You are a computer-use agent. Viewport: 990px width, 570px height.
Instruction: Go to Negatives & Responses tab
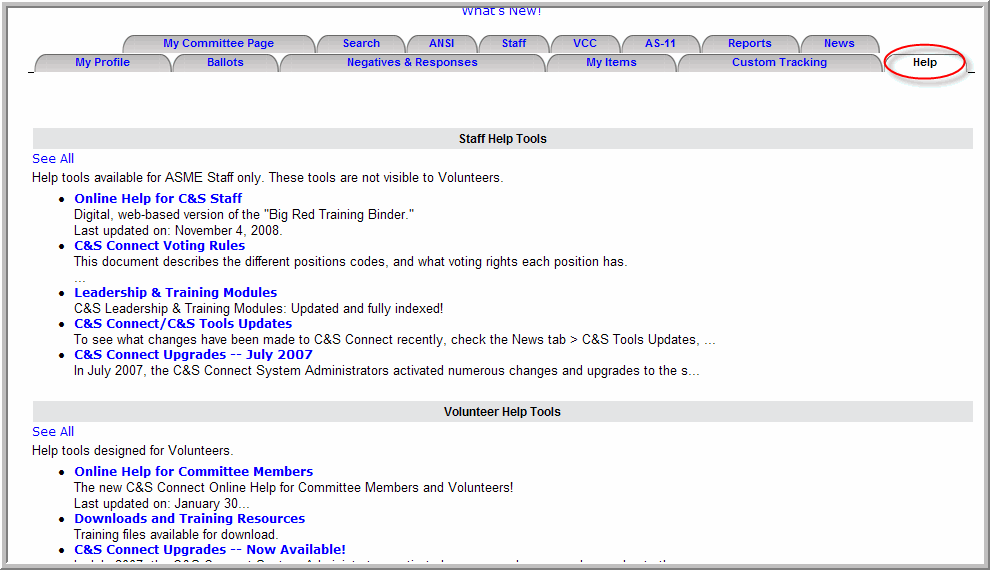click(412, 62)
